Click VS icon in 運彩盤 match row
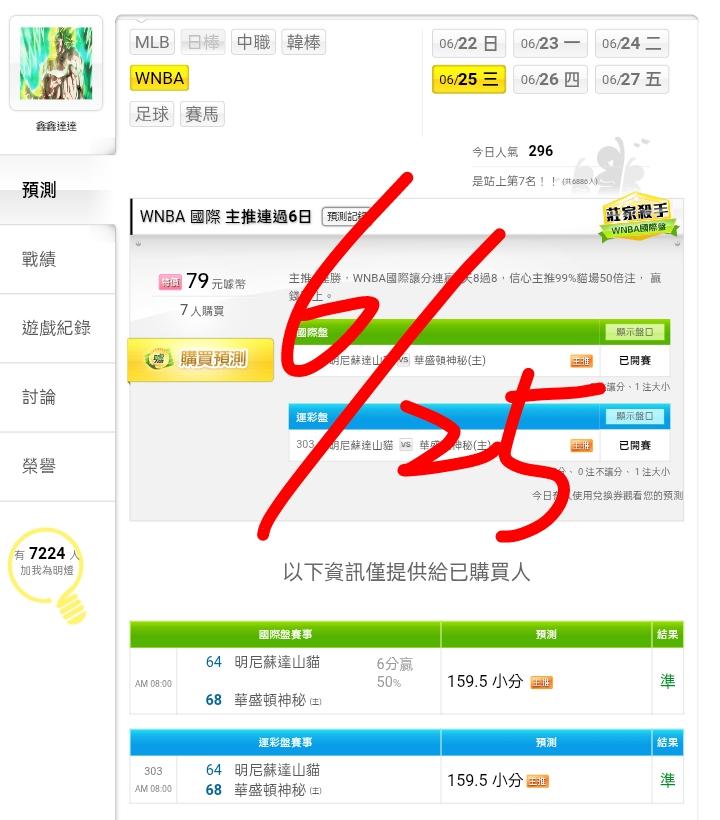The width and height of the screenshot is (720, 820). pyautogui.click(x=406, y=445)
